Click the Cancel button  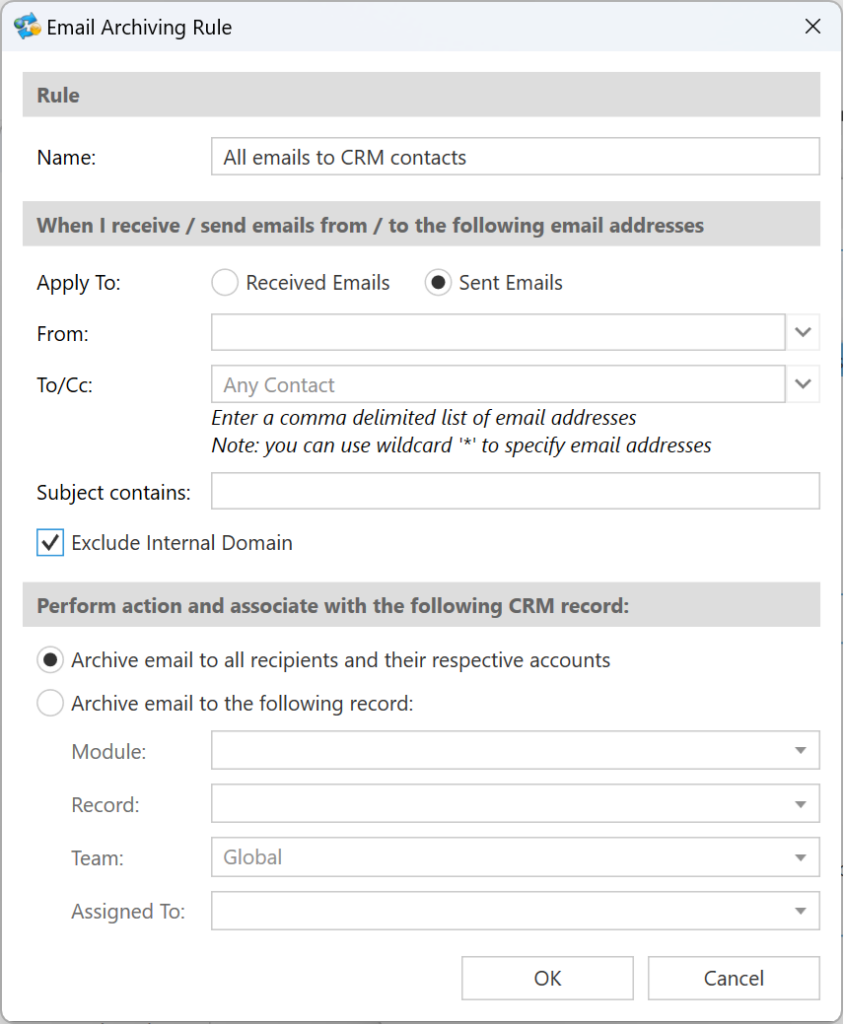click(734, 978)
